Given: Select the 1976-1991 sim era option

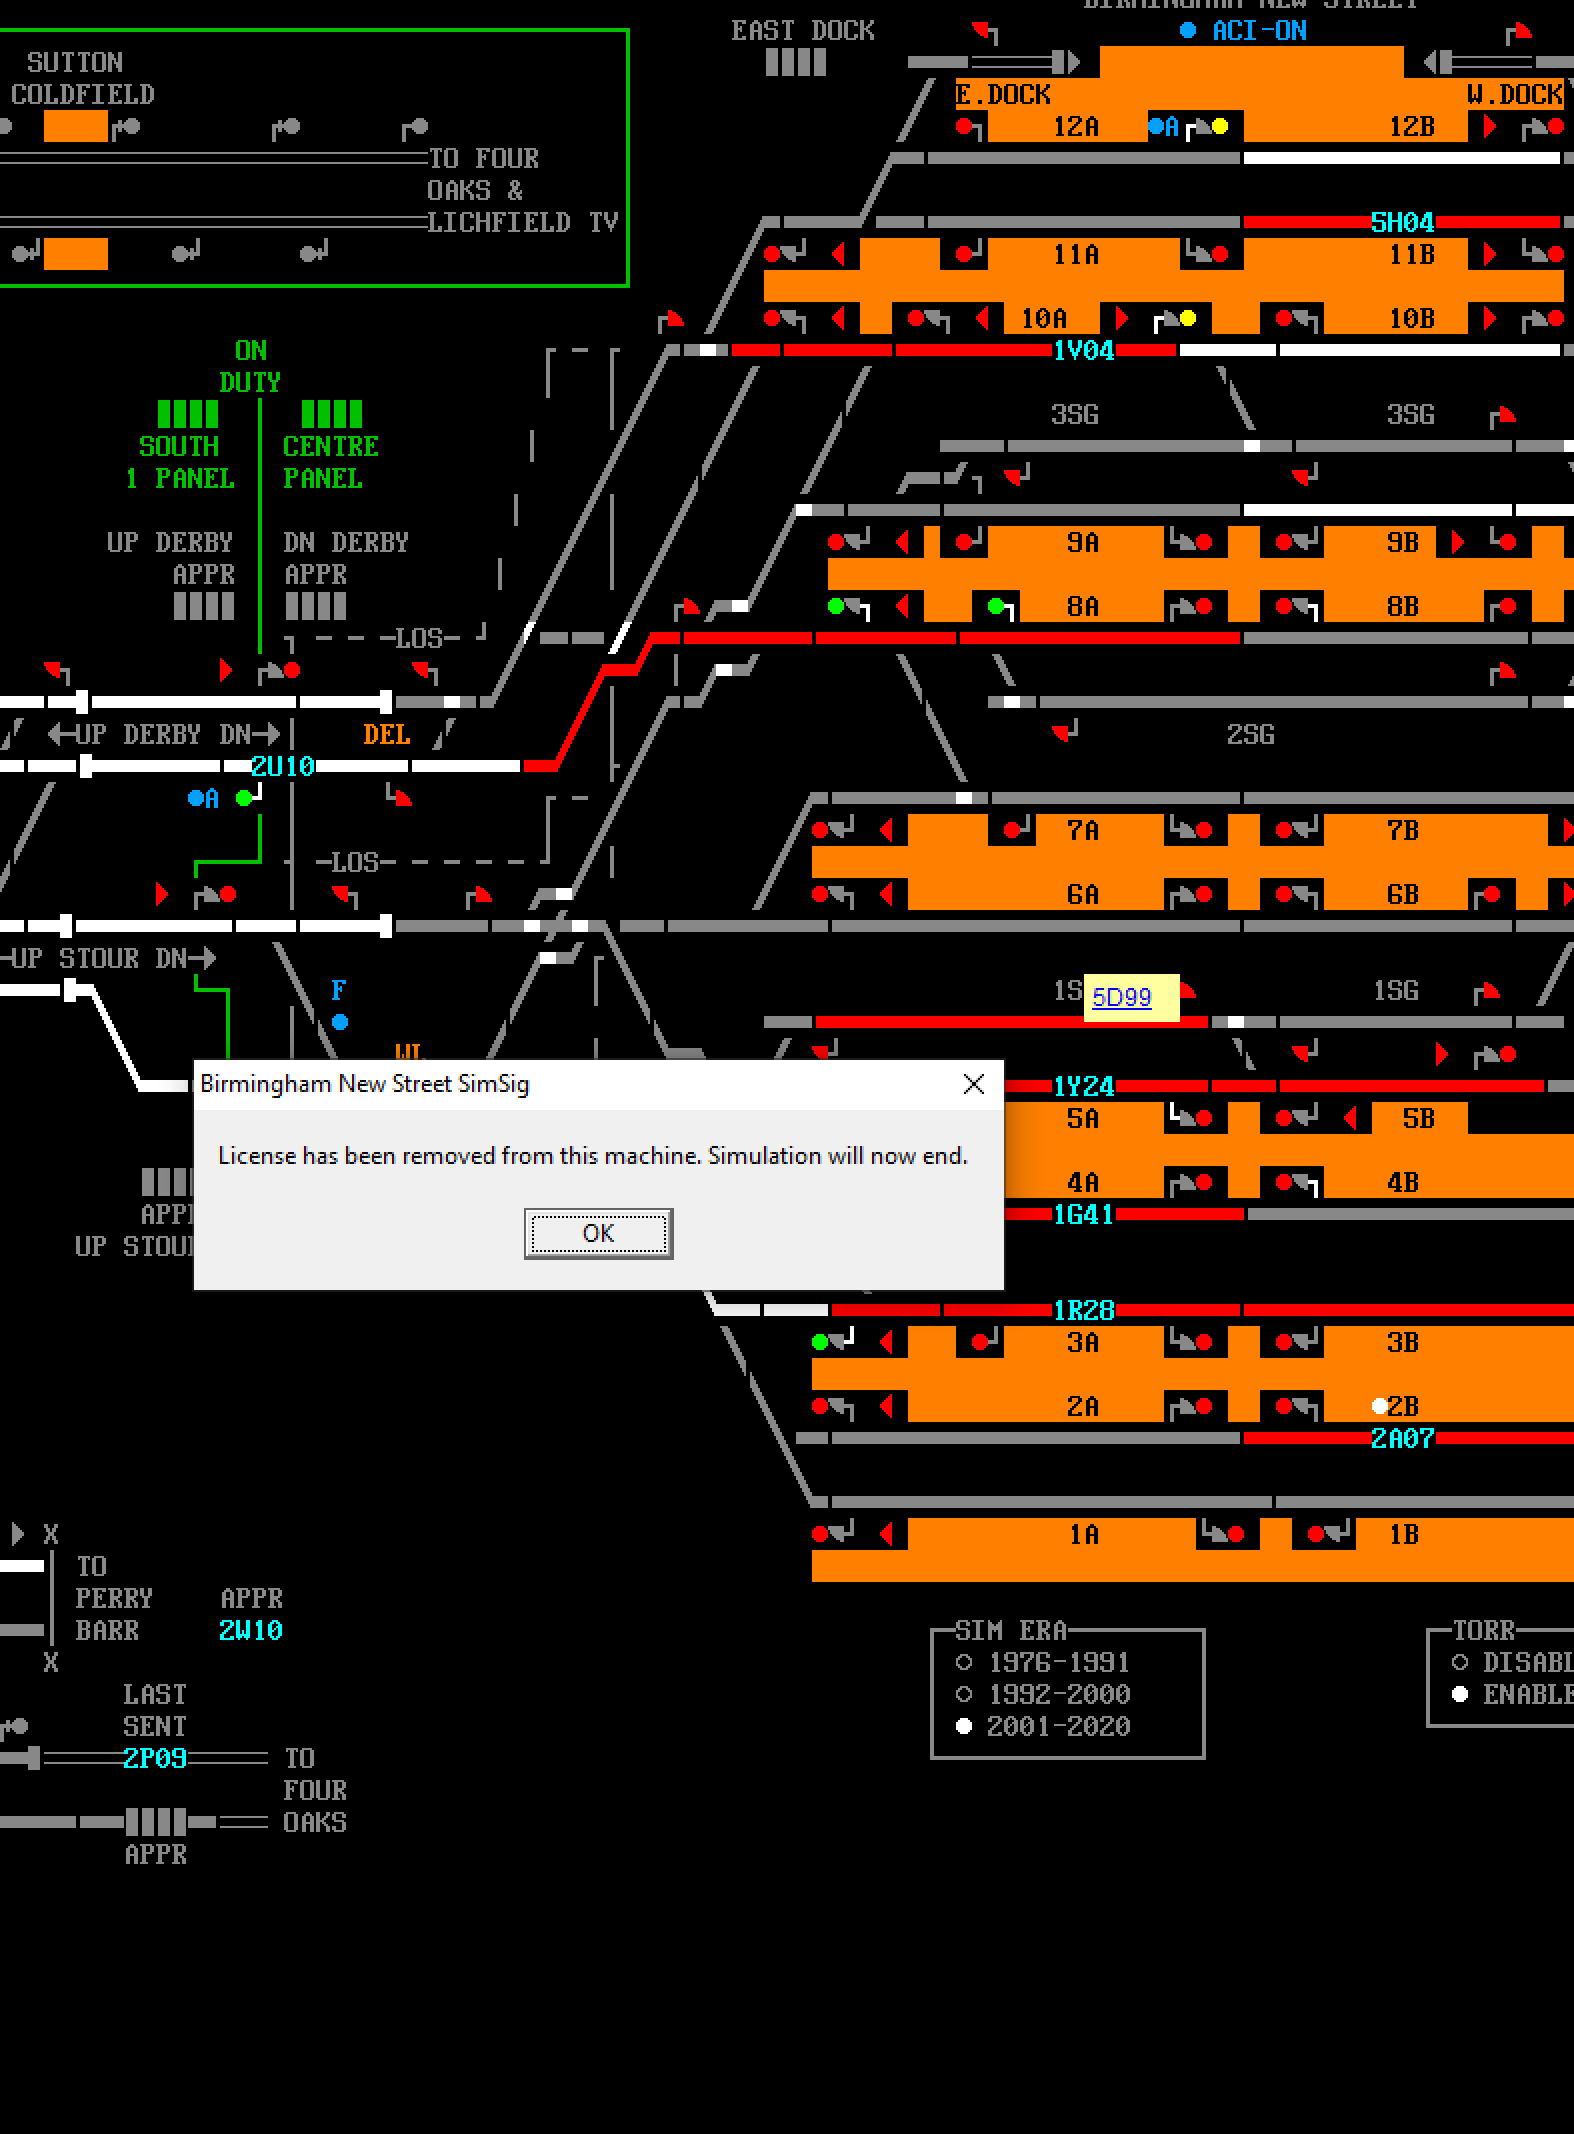Looking at the screenshot, I should tap(964, 1662).
